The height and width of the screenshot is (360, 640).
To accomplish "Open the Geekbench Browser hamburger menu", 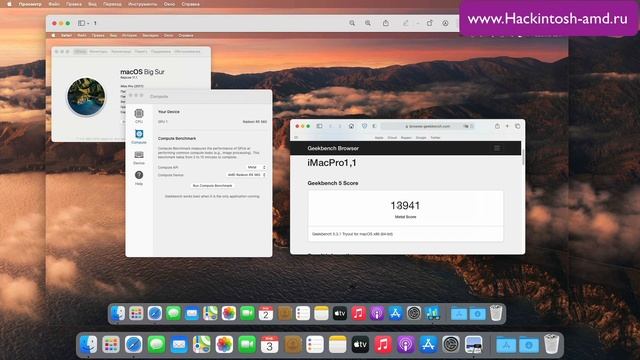I will (497, 148).
